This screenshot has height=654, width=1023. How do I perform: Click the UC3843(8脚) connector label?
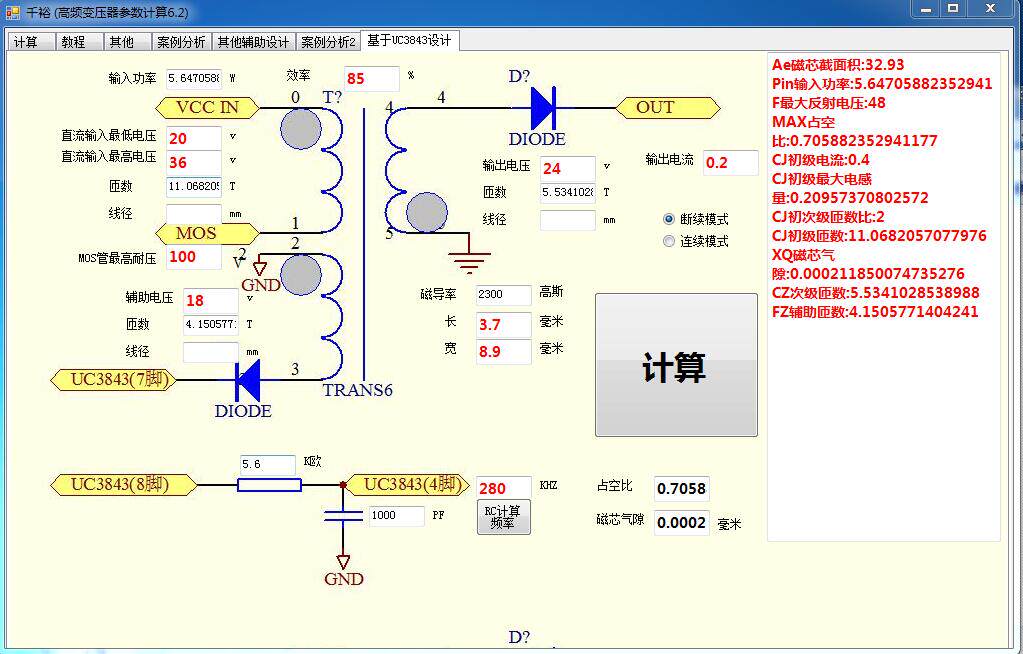pos(122,484)
